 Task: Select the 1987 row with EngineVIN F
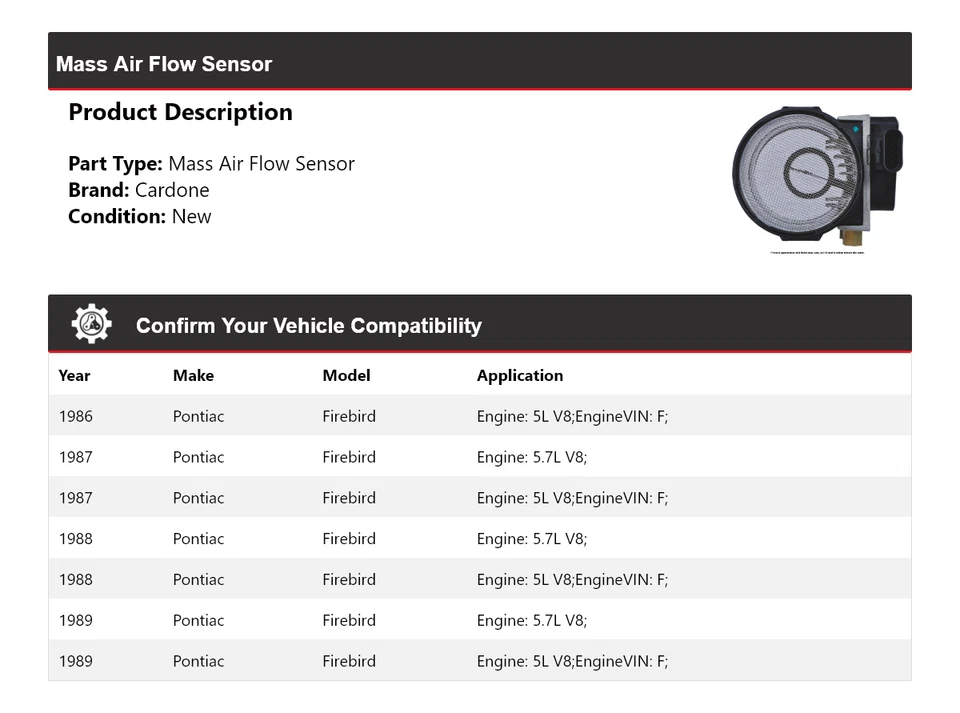pos(480,498)
